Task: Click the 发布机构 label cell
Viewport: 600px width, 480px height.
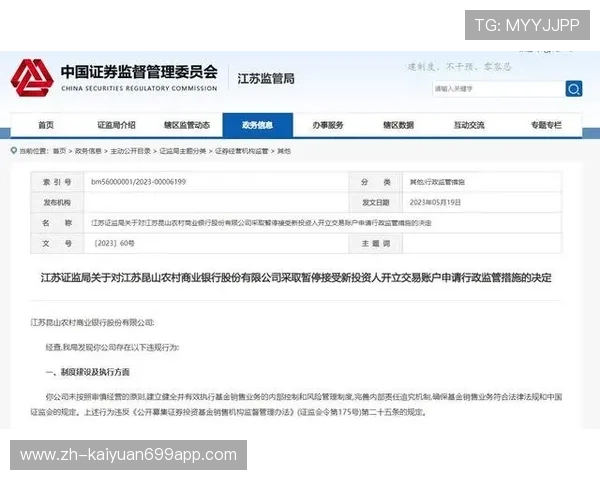Action: coord(57,202)
